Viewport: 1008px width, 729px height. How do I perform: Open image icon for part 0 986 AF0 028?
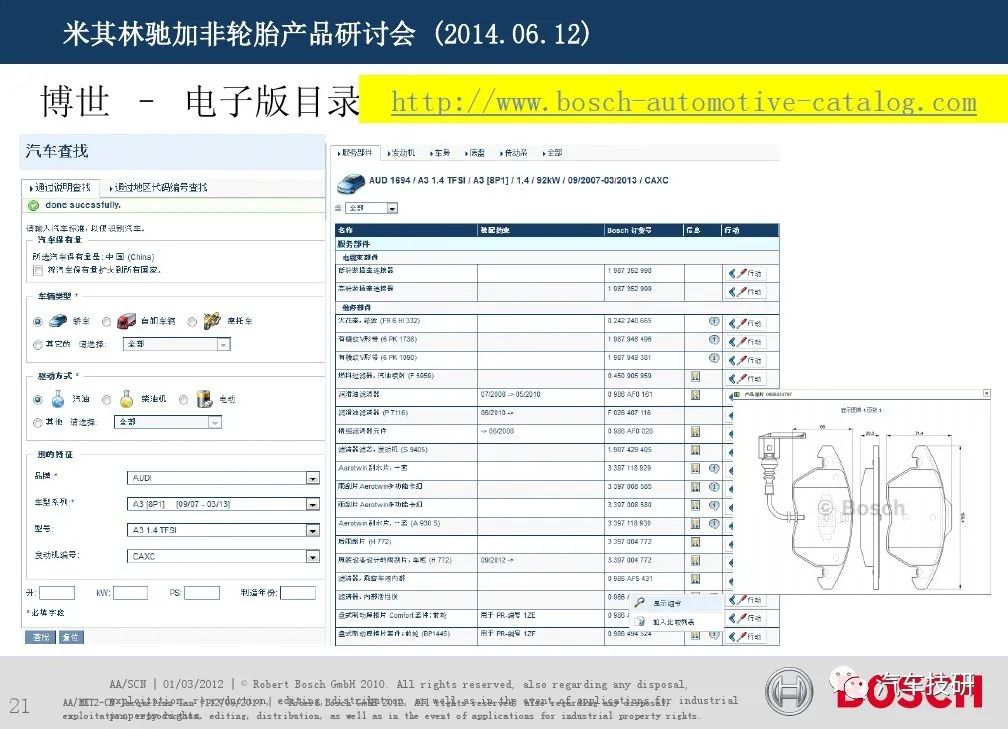[x=695, y=431]
